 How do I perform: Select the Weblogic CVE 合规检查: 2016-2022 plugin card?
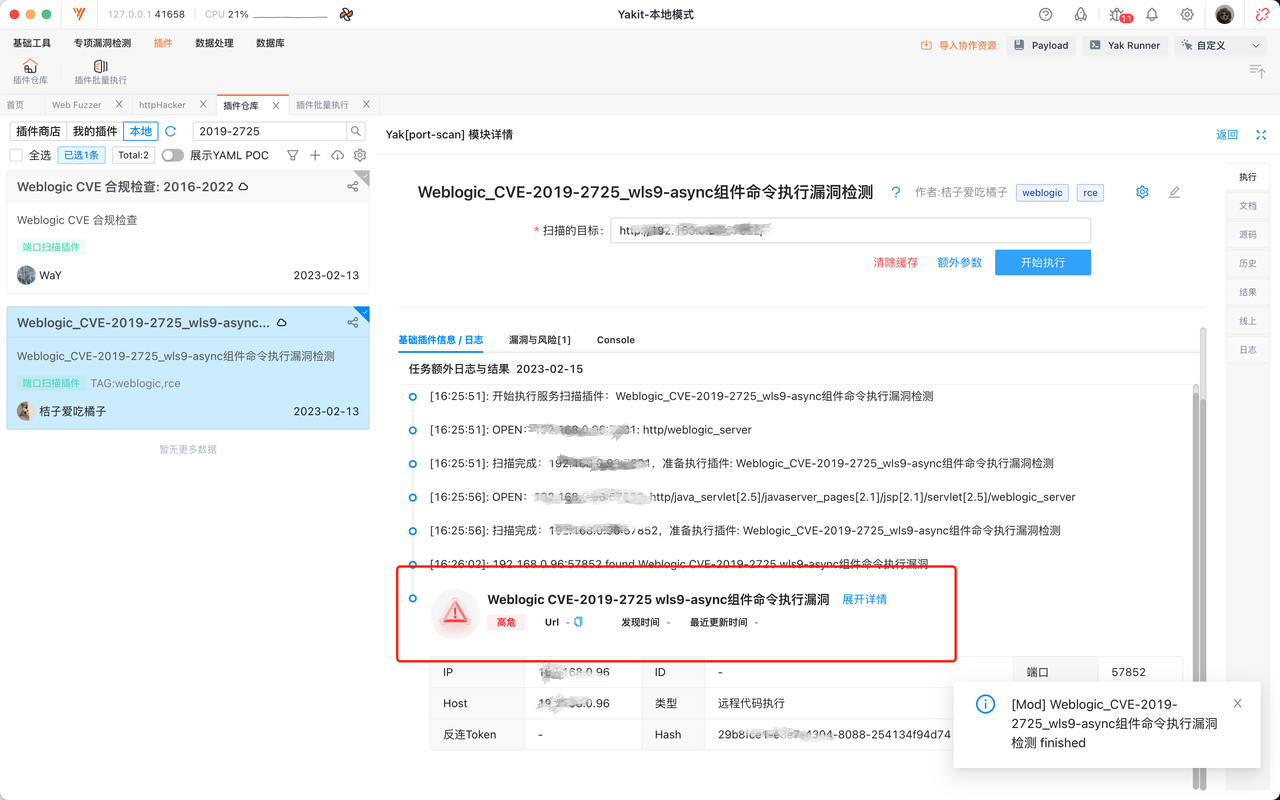coord(188,231)
